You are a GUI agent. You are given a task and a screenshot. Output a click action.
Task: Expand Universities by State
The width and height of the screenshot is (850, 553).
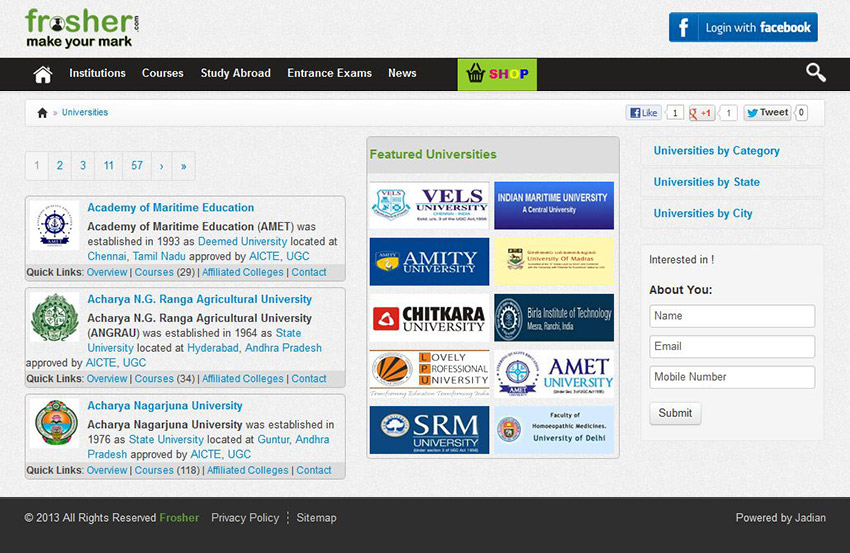(x=706, y=182)
